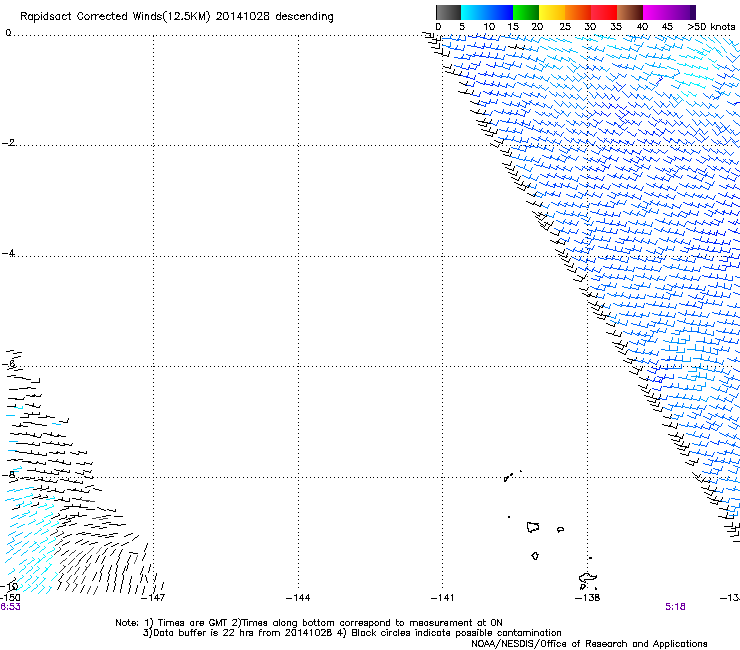Click the largest island outline near -139
740x650 pixels.
tap(533, 527)
